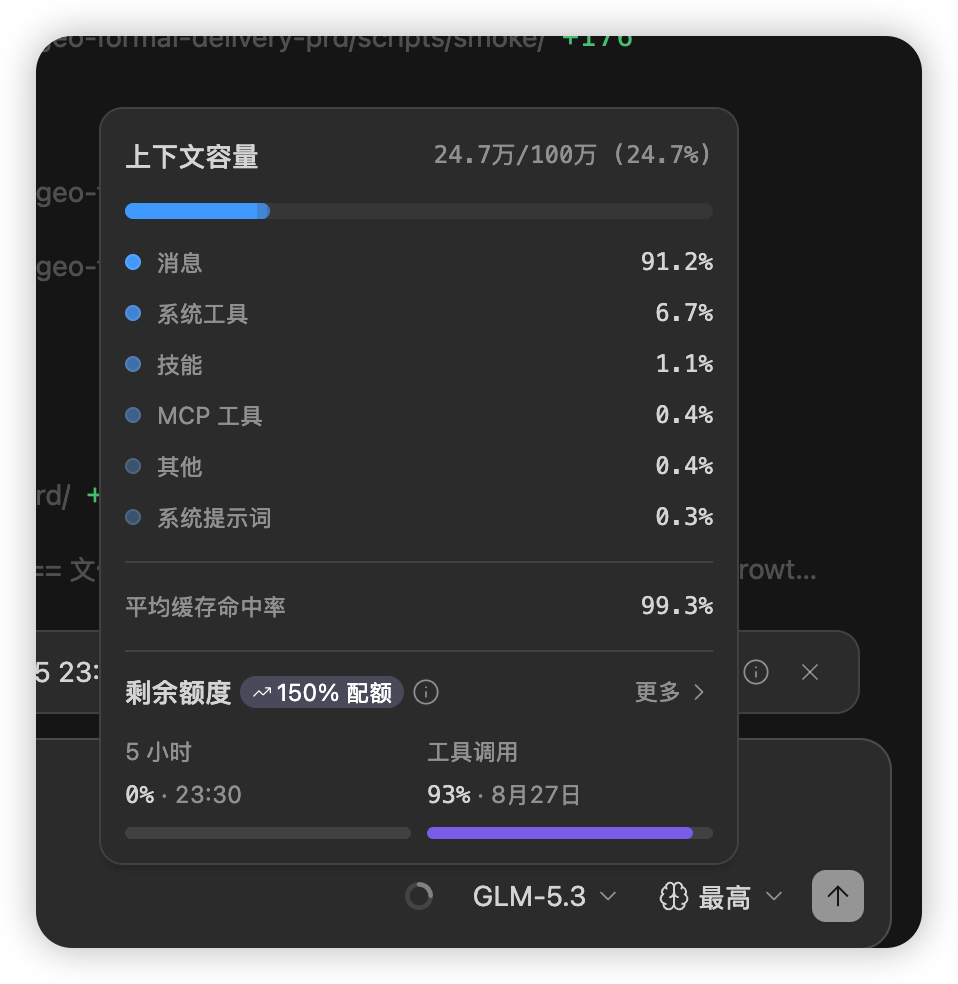Open the quota info icon
This screenshot has width=958, height=984.
[426, 692]
